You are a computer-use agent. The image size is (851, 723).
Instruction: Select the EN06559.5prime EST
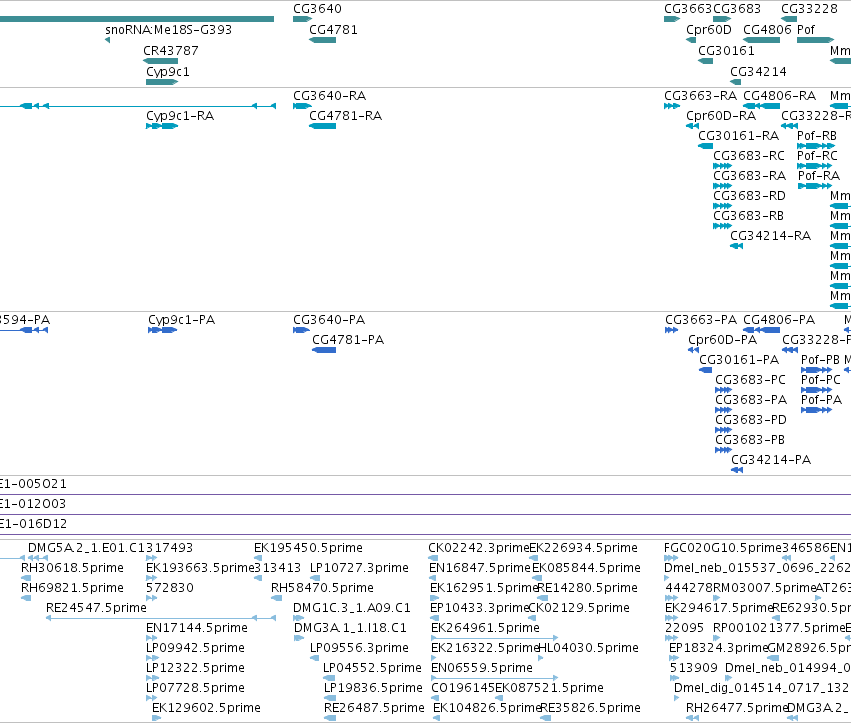[494, 678]
